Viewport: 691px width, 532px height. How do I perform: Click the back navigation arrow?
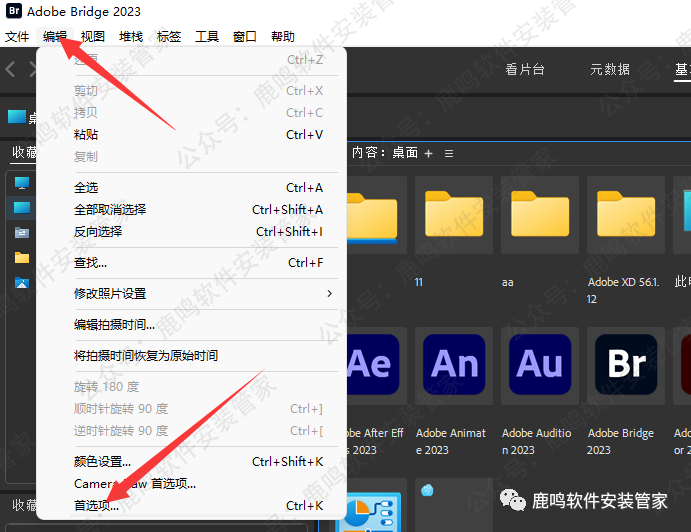coord(11,70)
